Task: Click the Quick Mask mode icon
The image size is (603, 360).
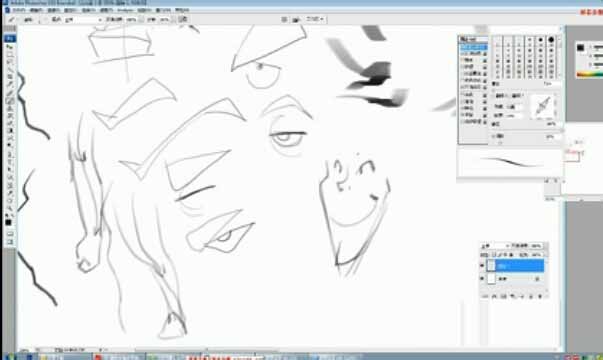Action: 10,233
